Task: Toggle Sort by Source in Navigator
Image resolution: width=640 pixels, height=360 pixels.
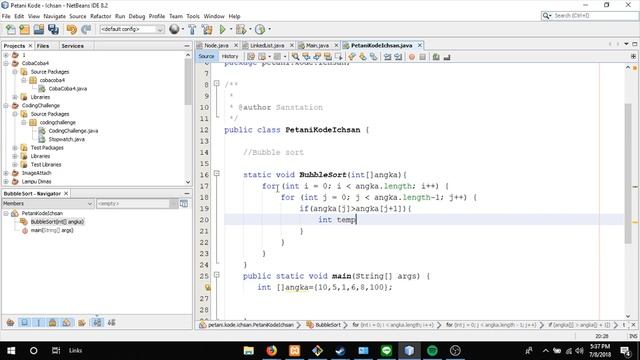Action: click(x=111, y=322)
